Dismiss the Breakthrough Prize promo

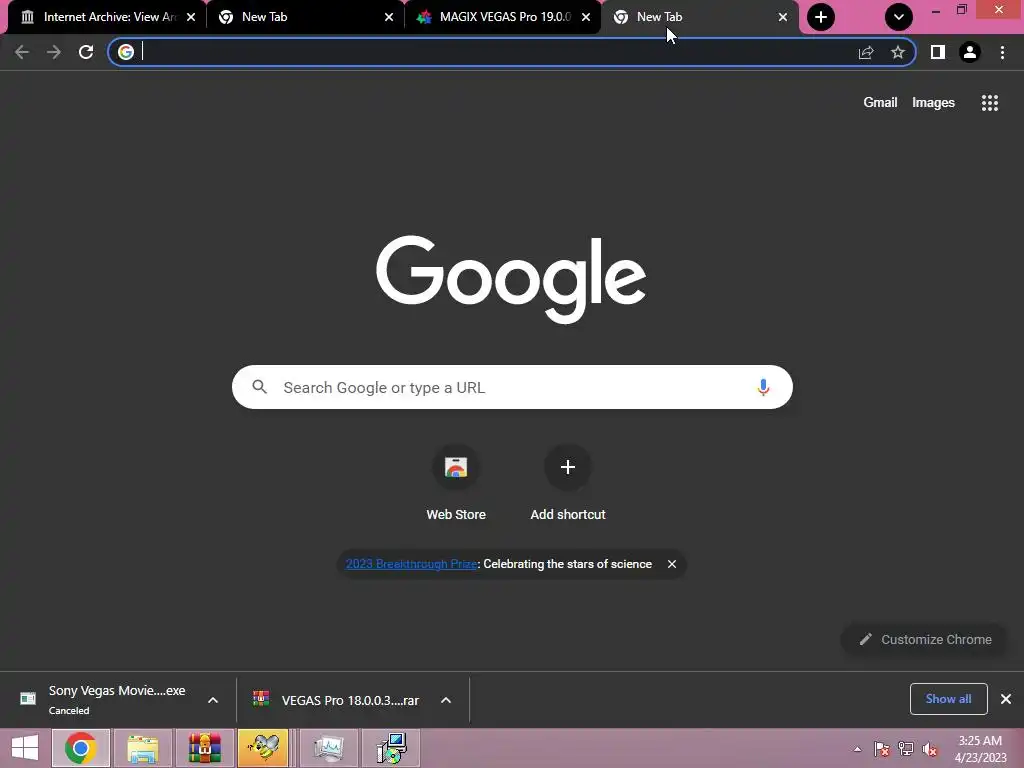pos(671,564)
